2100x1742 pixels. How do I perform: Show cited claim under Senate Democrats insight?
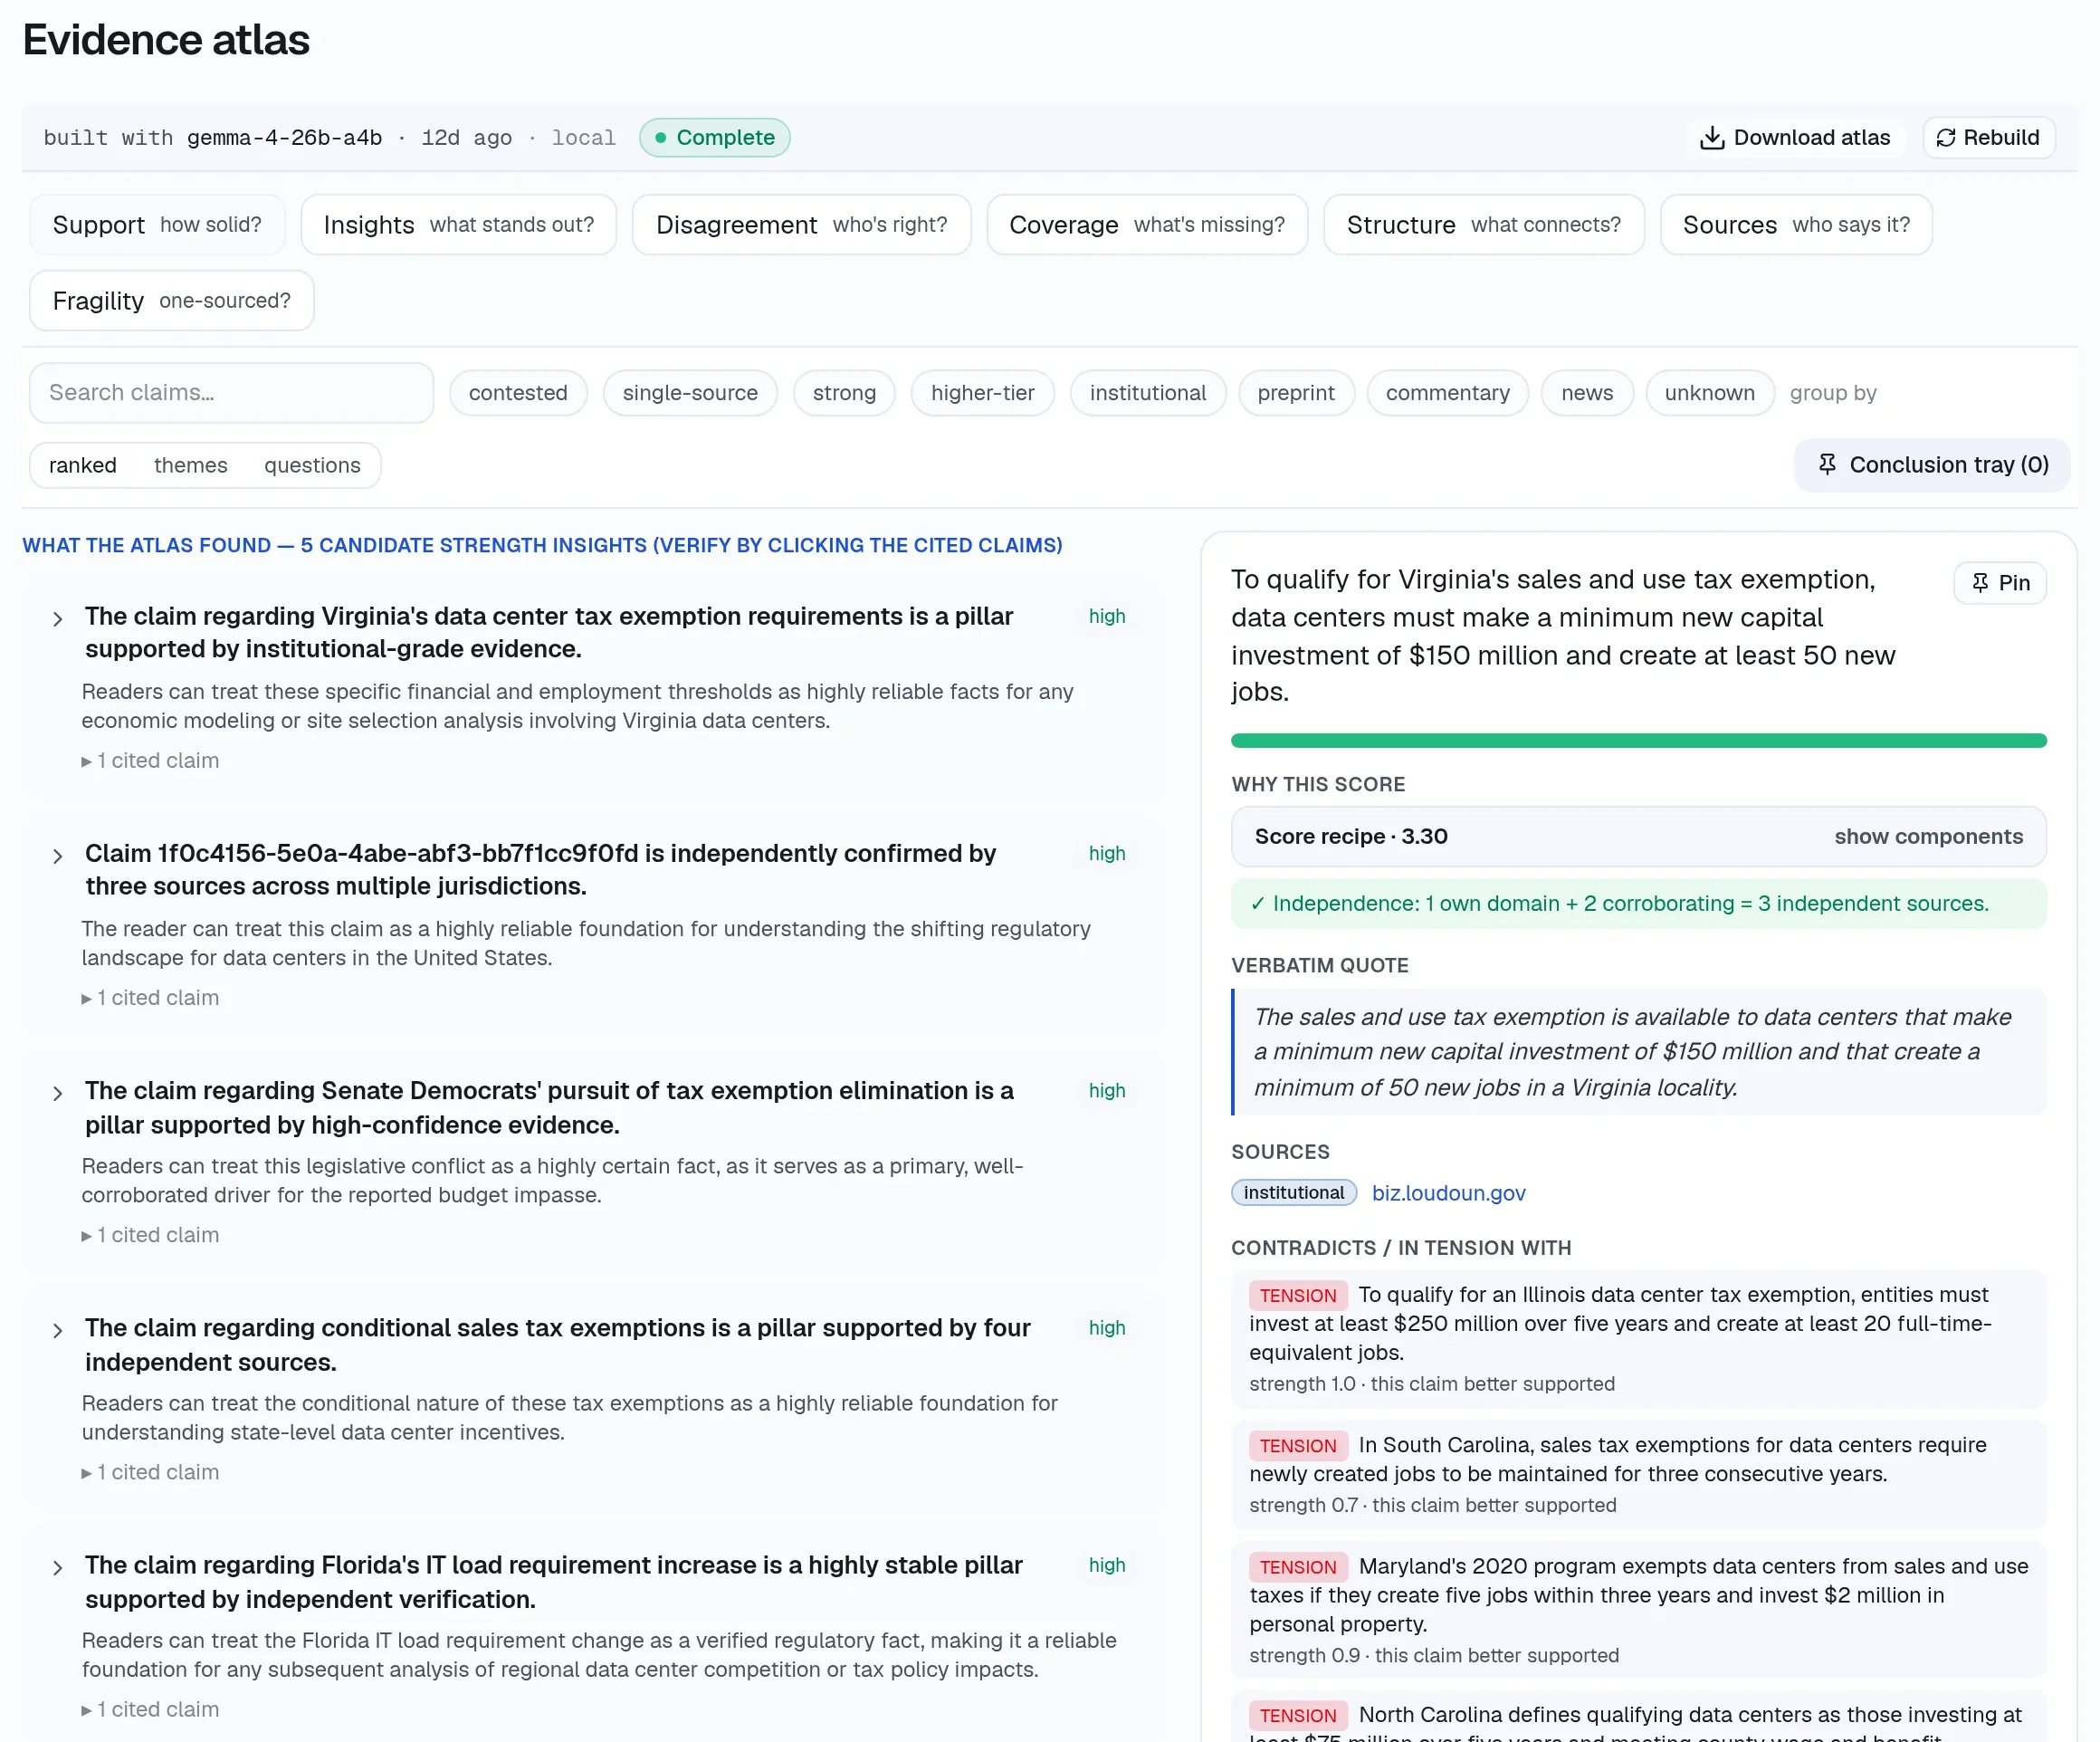click(x=150, y=1235)
